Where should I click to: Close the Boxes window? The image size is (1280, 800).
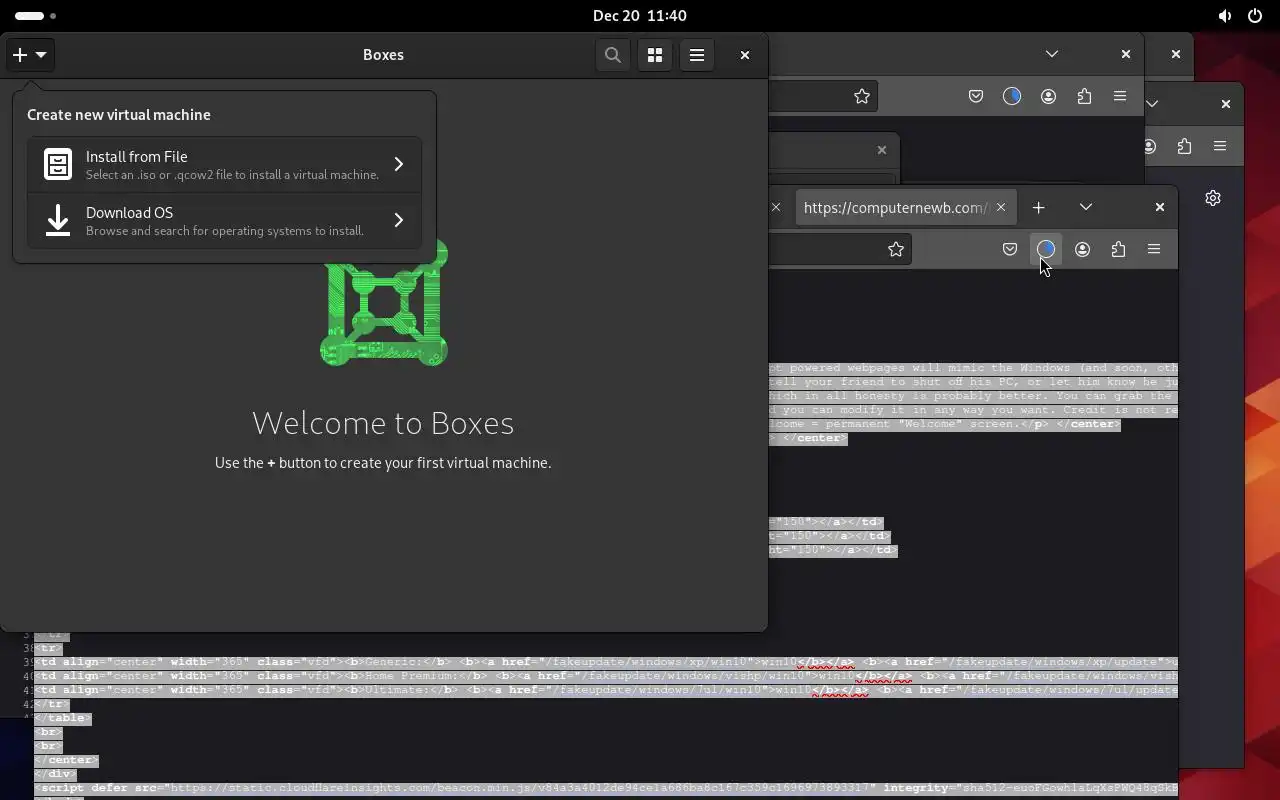click(x=744, y=55)
